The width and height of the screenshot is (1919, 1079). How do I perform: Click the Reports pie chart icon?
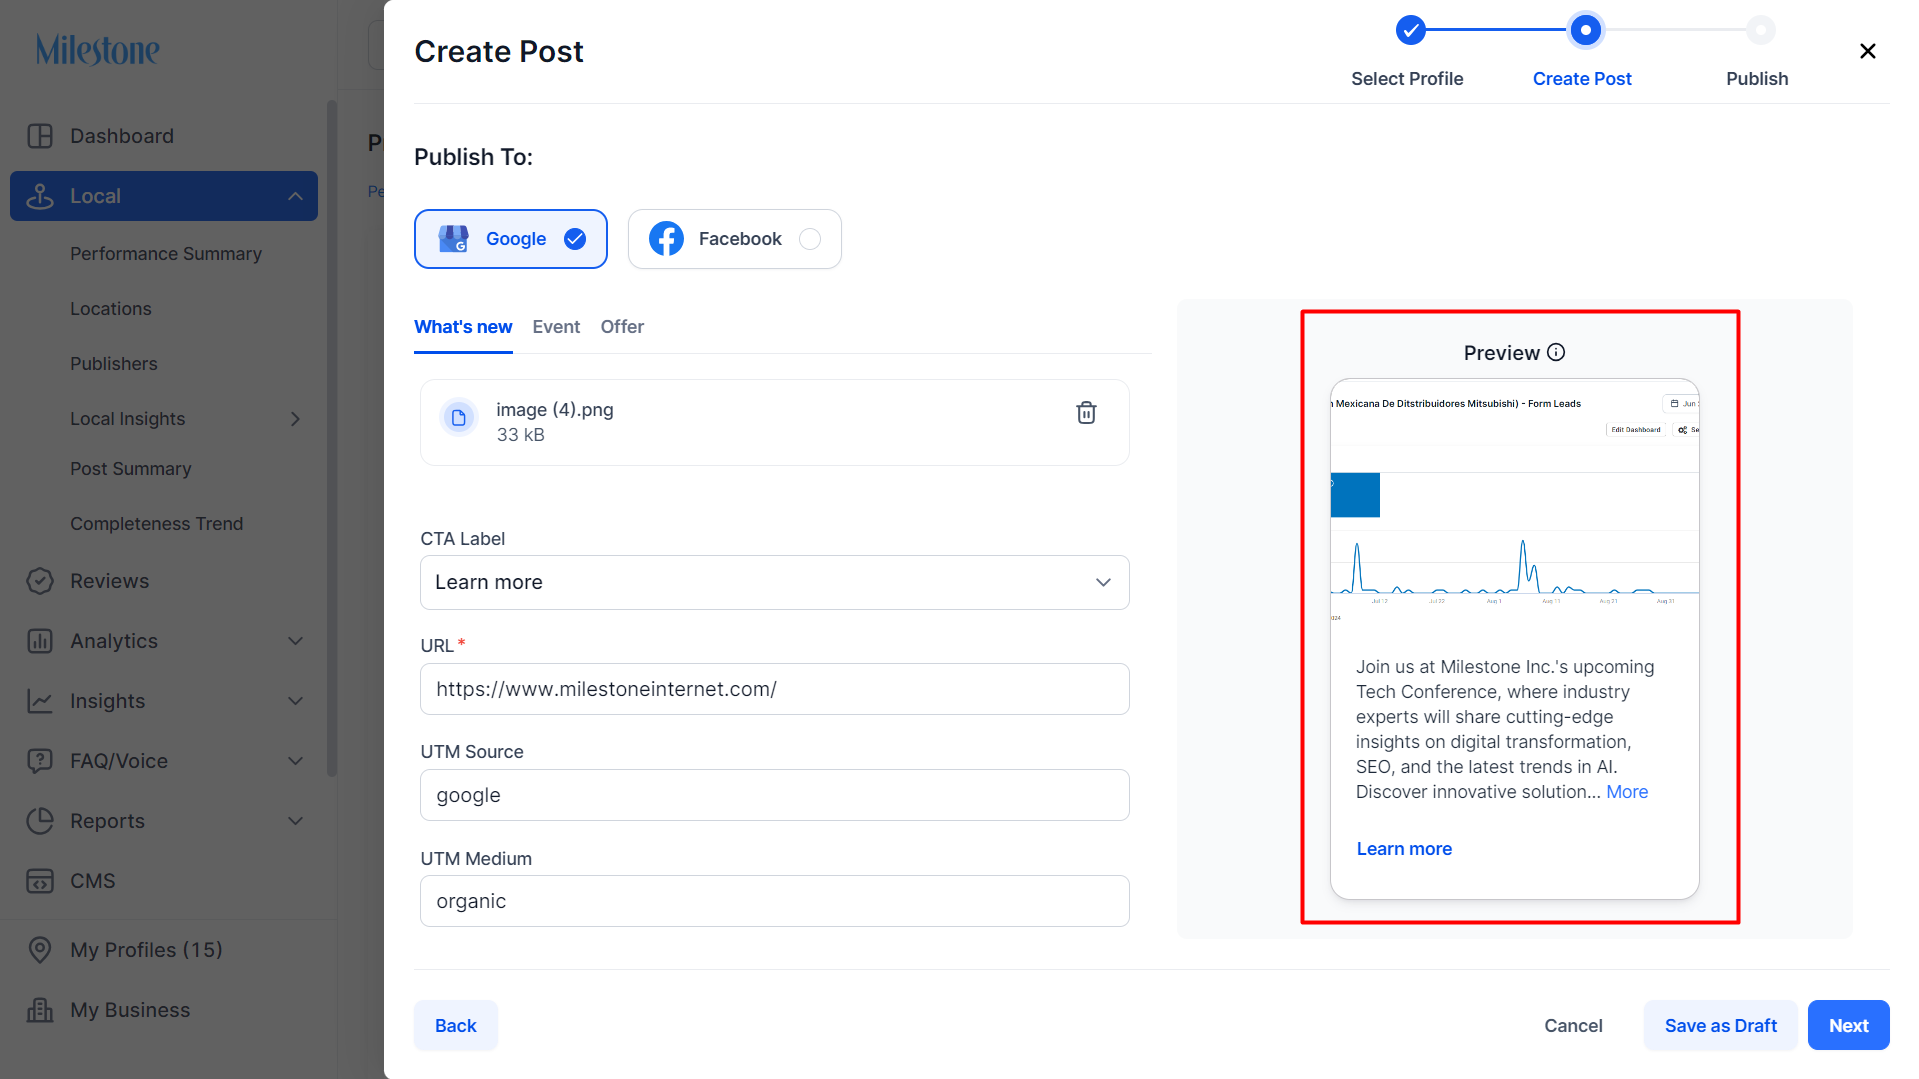[40, 821]
